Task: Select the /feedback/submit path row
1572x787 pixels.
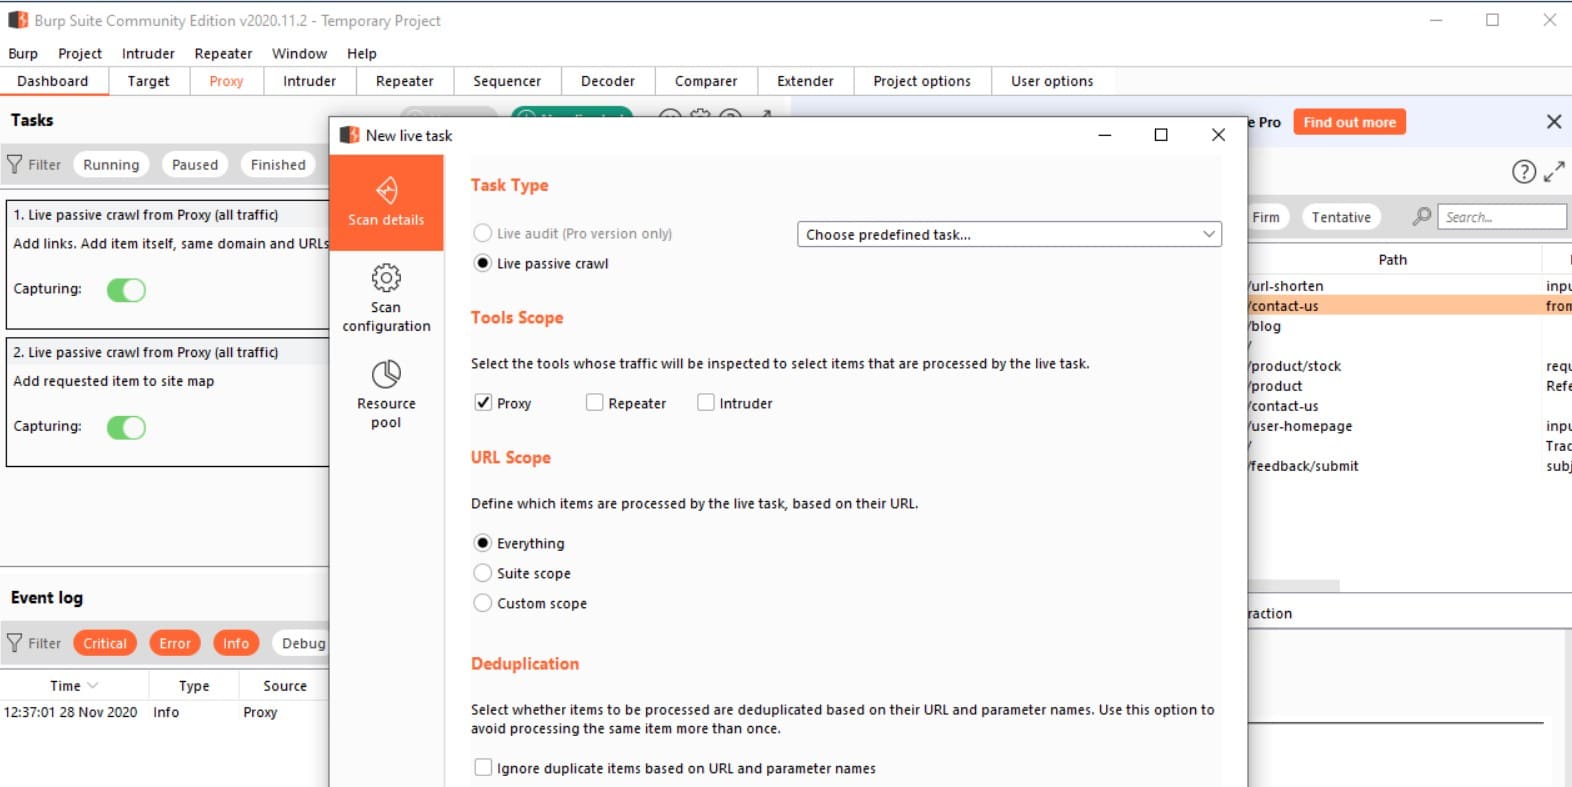Action: click(1410, 466)
